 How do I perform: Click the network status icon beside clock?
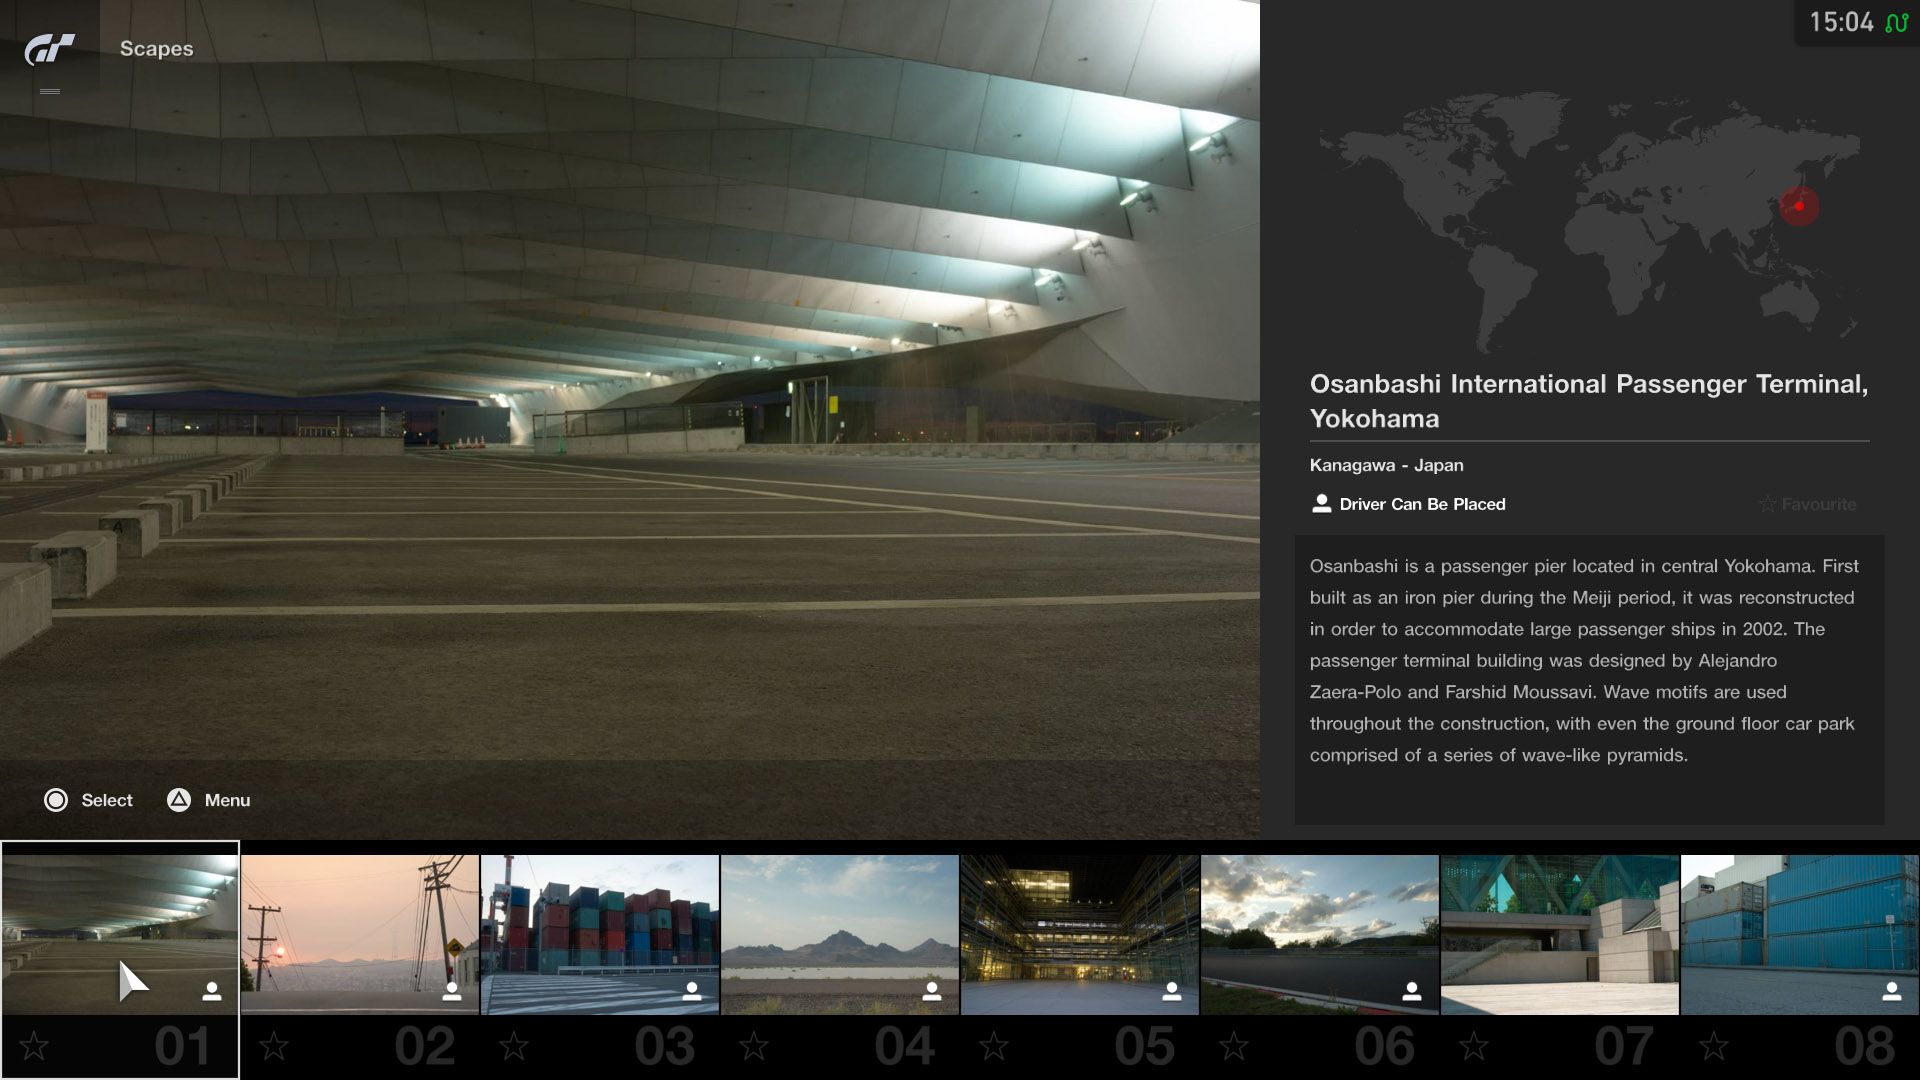coord(1896,23)
